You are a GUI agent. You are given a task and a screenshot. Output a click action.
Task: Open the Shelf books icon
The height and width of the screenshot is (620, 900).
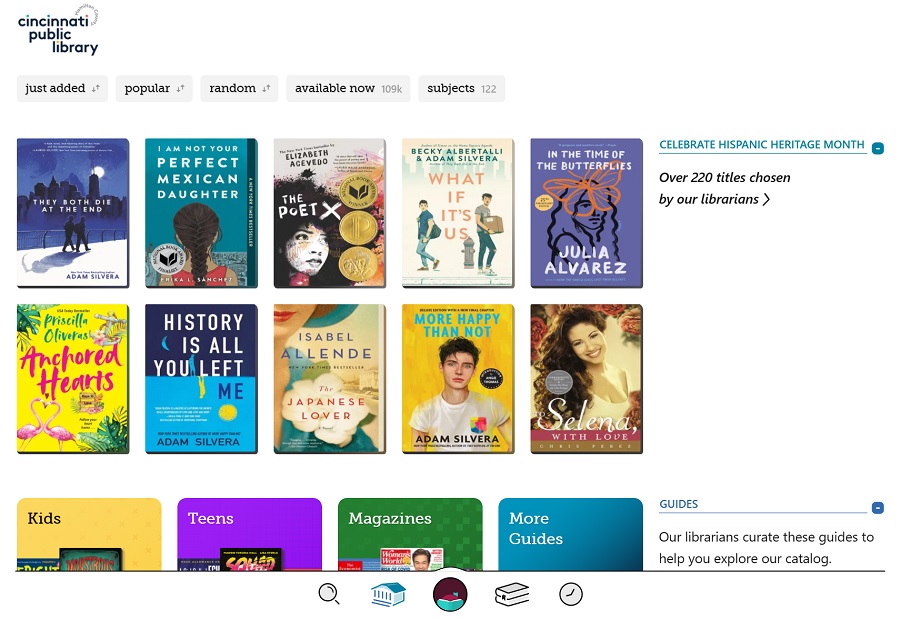(x=512, y=594)
